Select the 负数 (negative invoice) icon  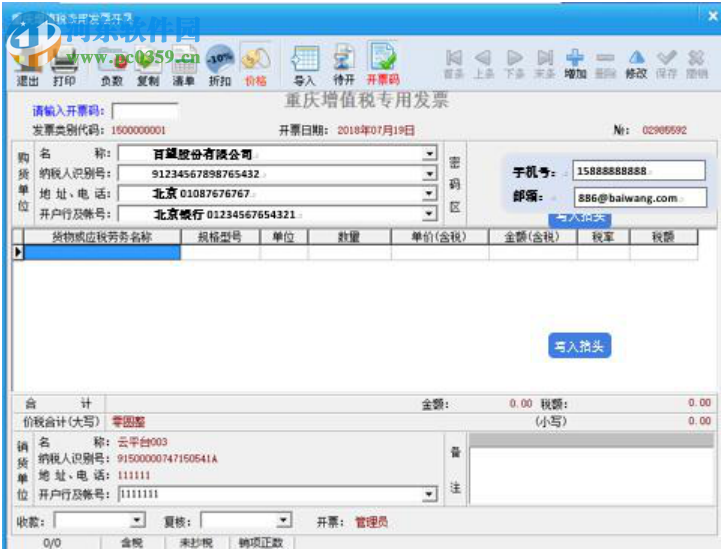pyautogui.click(x=112, y=67)
